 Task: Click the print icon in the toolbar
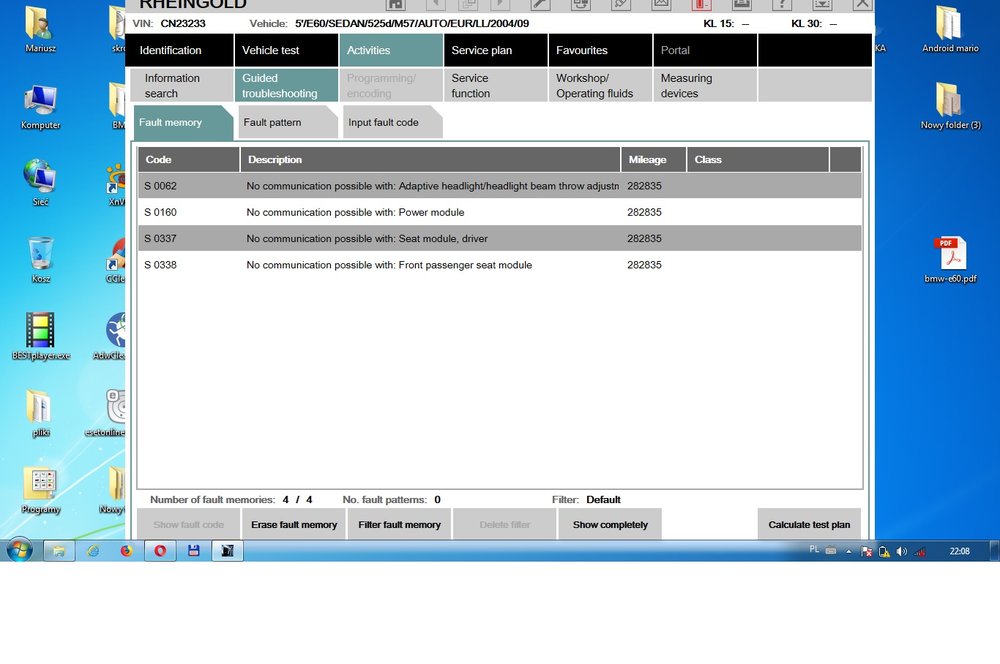pyautogui.click(x=740, y=5)
